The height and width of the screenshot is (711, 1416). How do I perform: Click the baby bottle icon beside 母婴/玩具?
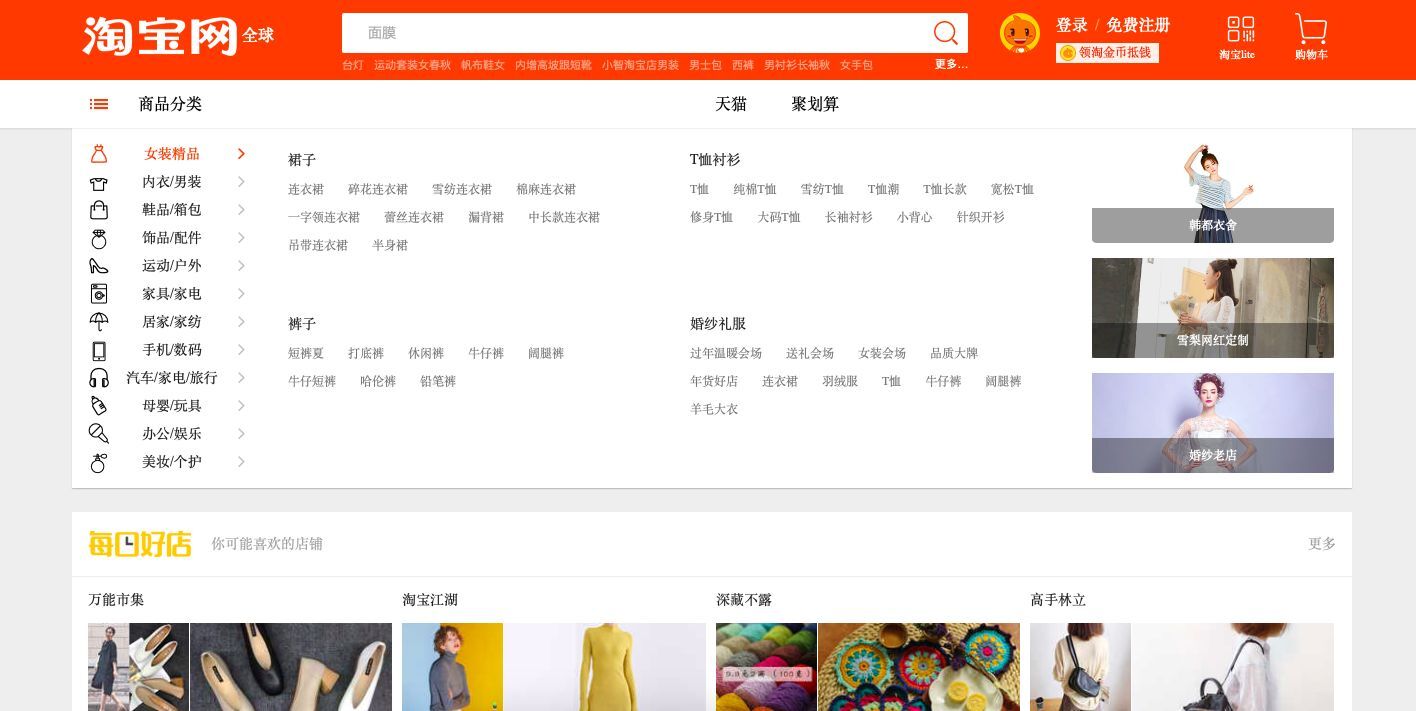click(x=98, y=406)
